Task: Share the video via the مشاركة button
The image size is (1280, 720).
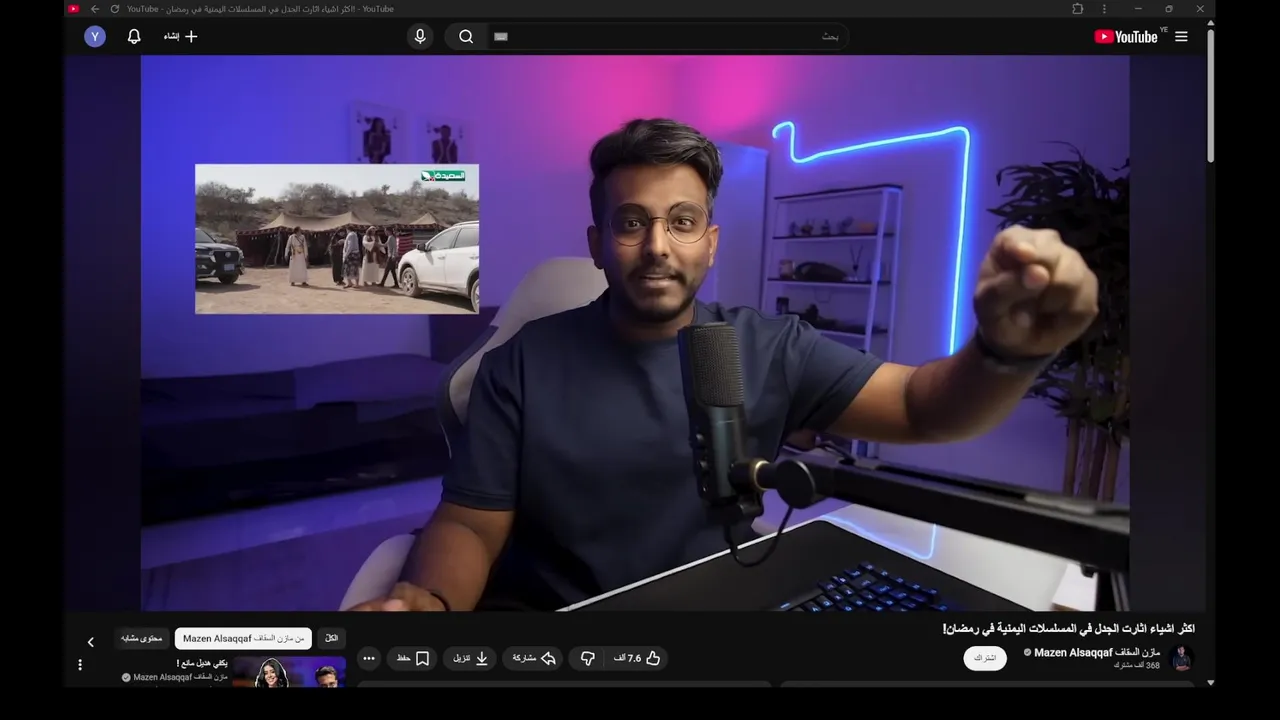Action: pos(533,658)
